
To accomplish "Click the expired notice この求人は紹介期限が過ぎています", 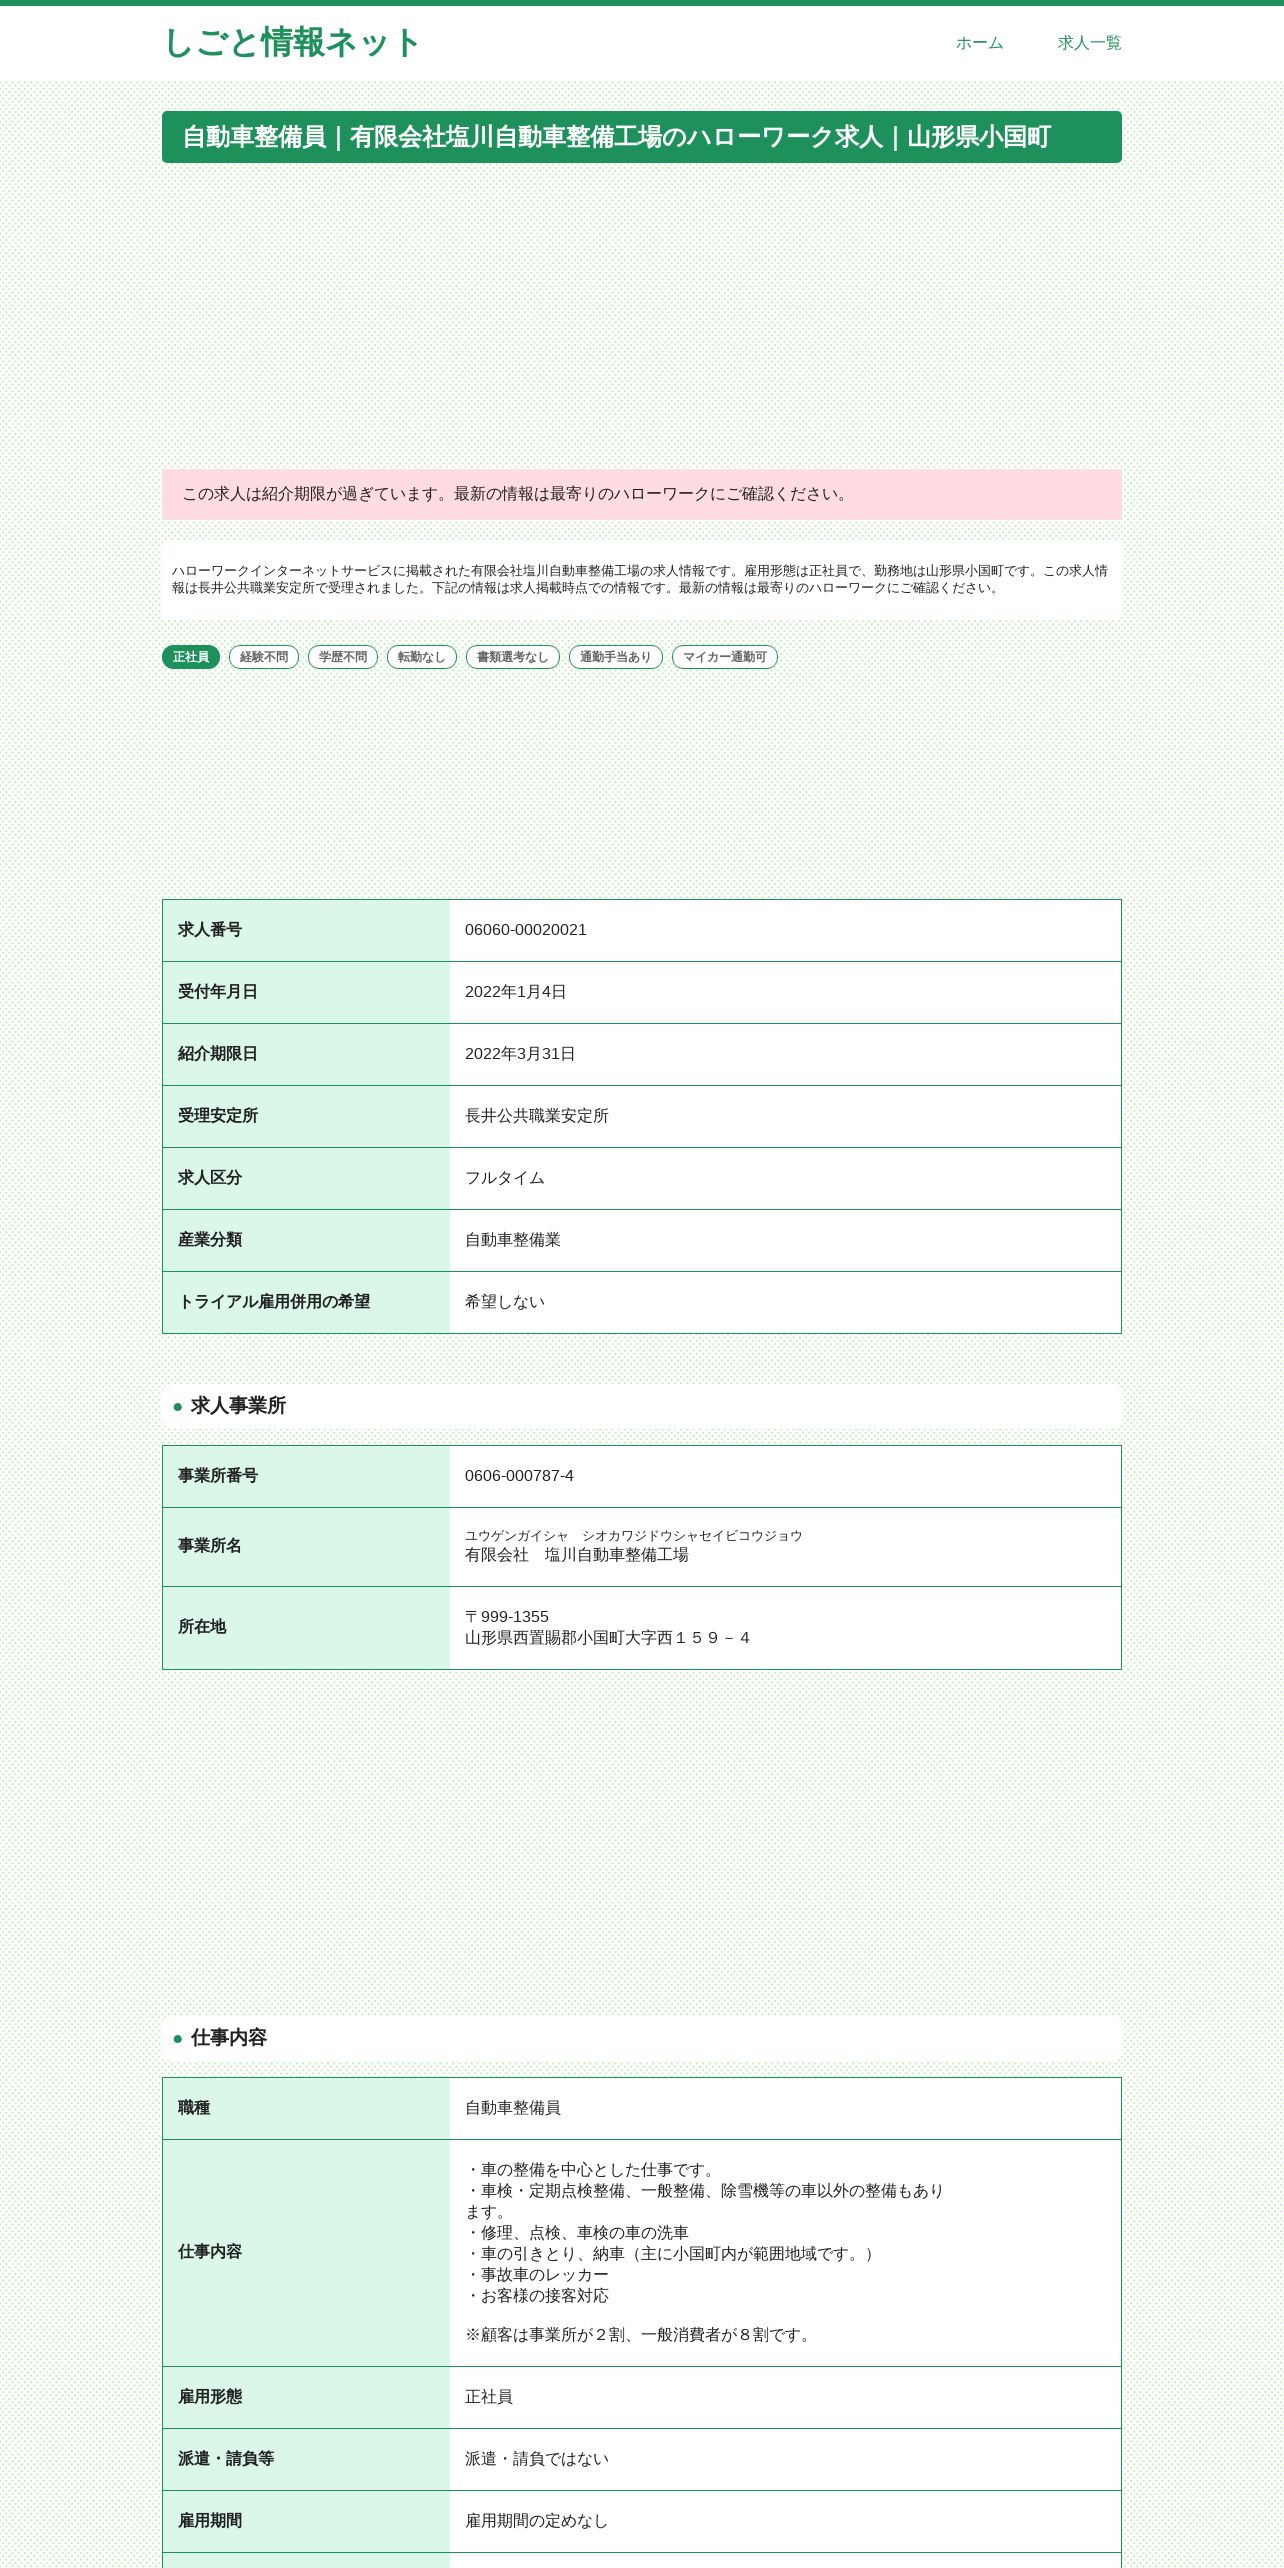I will click(x=642, y=494).
